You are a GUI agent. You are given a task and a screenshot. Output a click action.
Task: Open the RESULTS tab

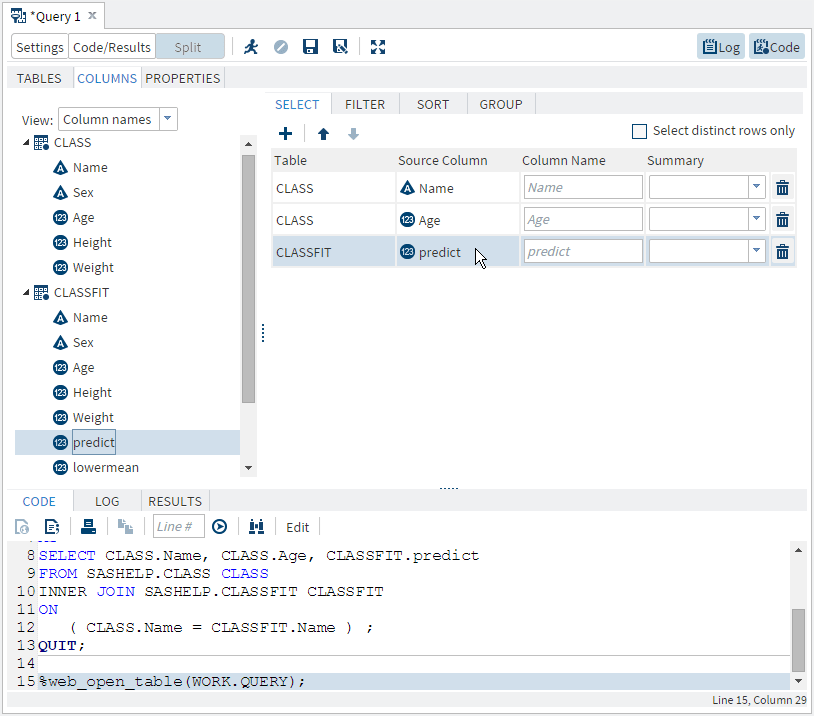[175, 501]
